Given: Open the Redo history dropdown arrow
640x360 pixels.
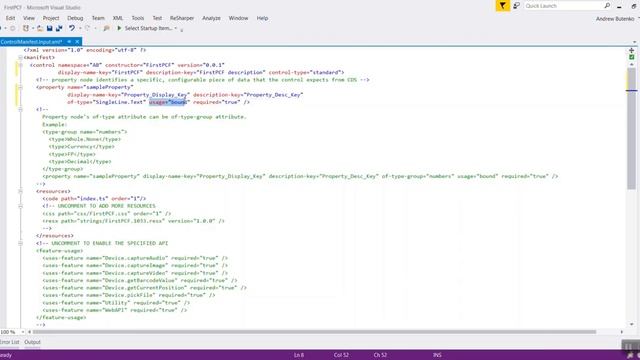Looking at the screenshot, I should pos(95,28).
